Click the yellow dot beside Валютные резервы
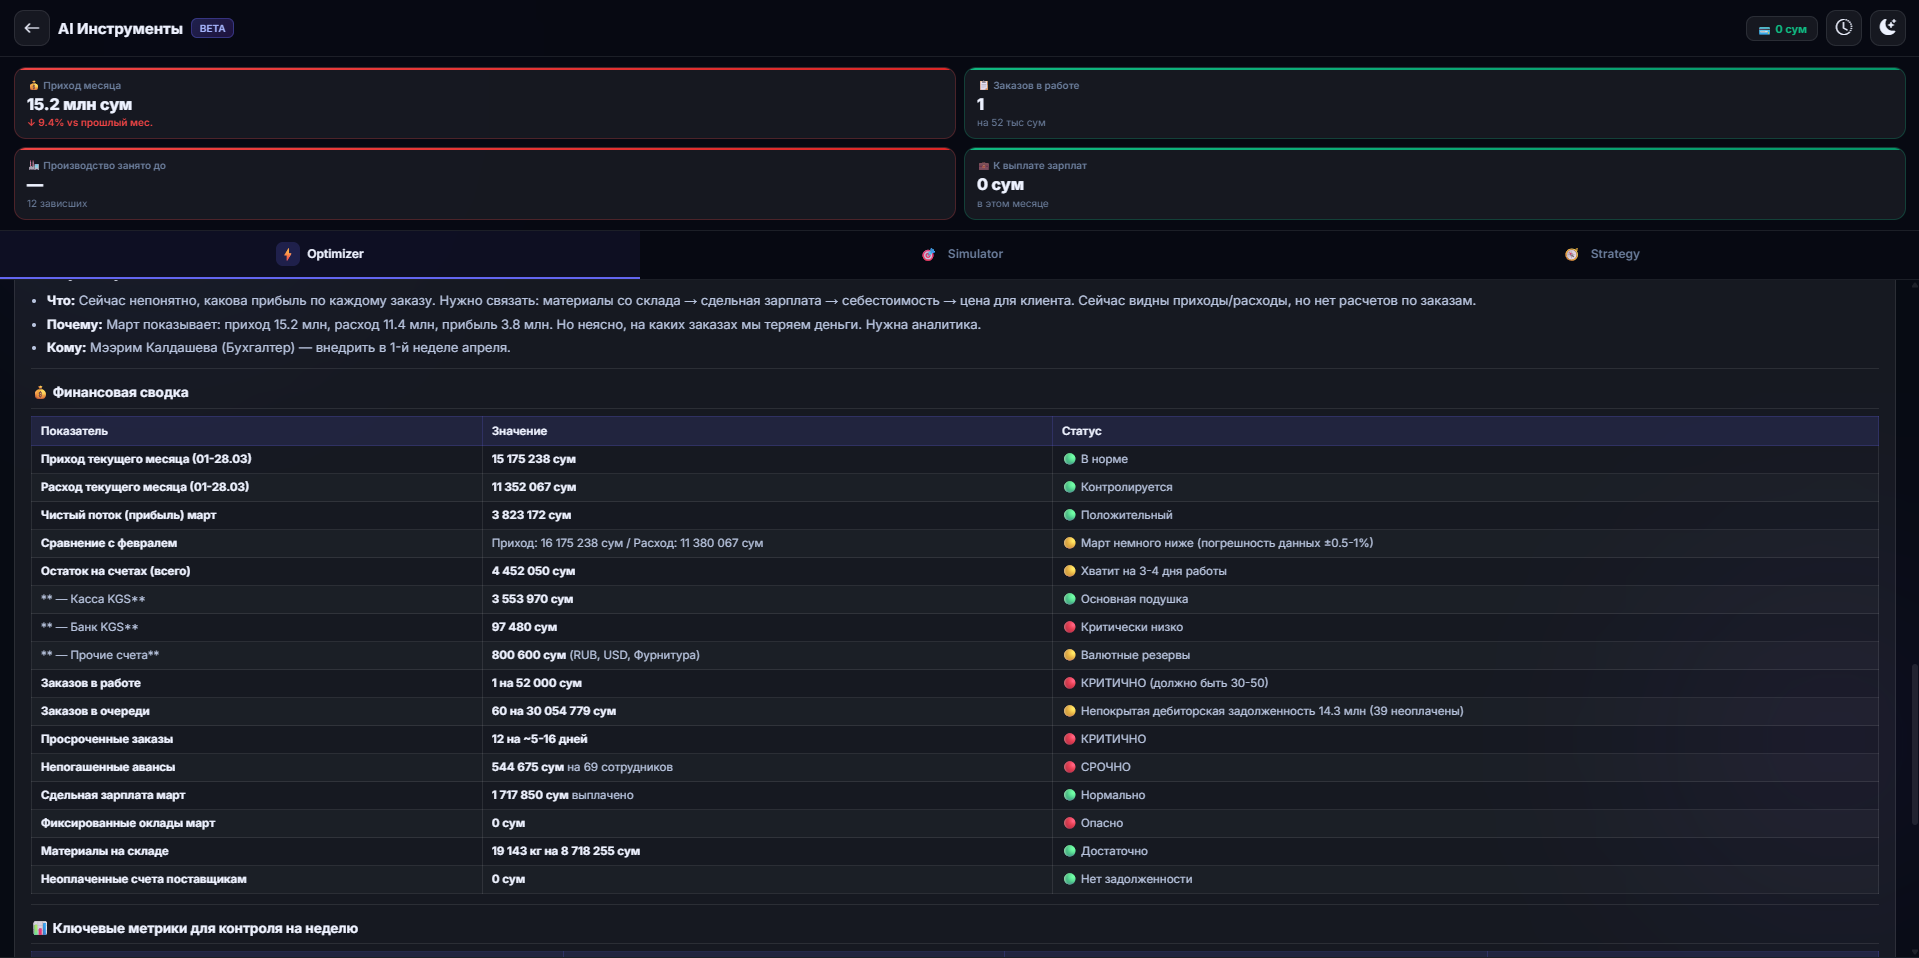The width and height of the screenshot is (1919, 958). [1069, 655]
